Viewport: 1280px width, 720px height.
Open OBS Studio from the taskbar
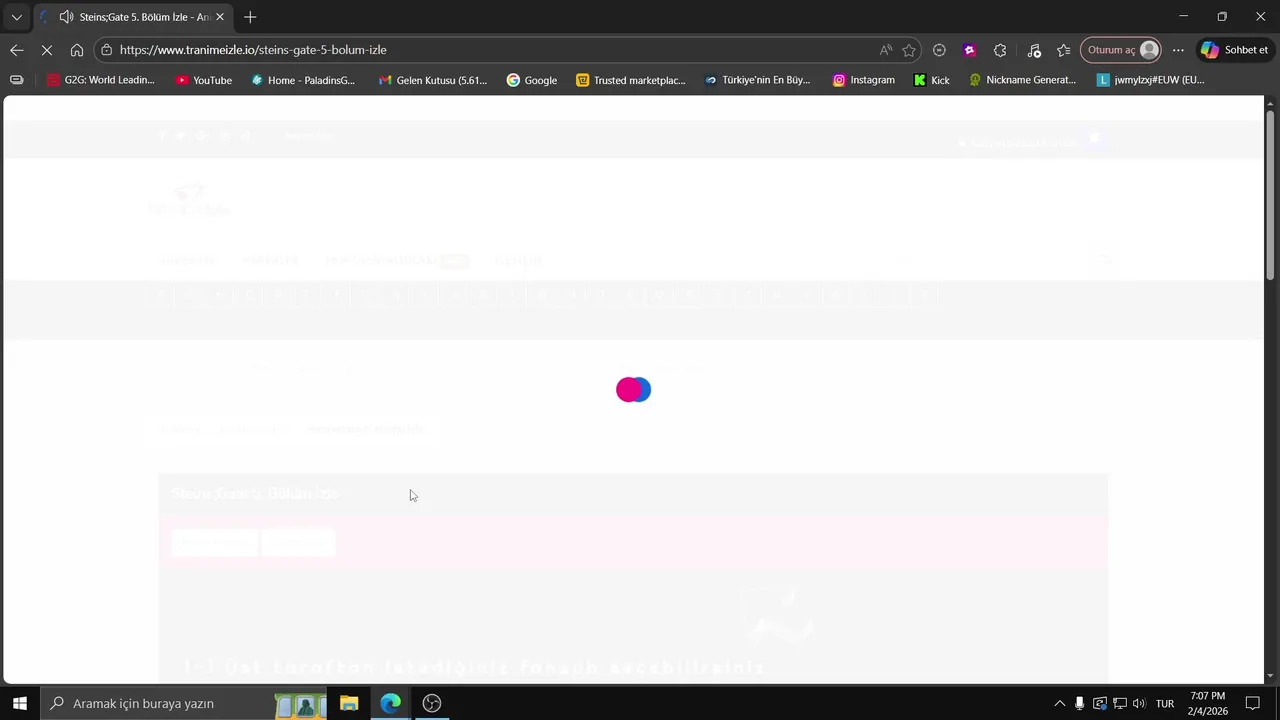pos(432,703)
